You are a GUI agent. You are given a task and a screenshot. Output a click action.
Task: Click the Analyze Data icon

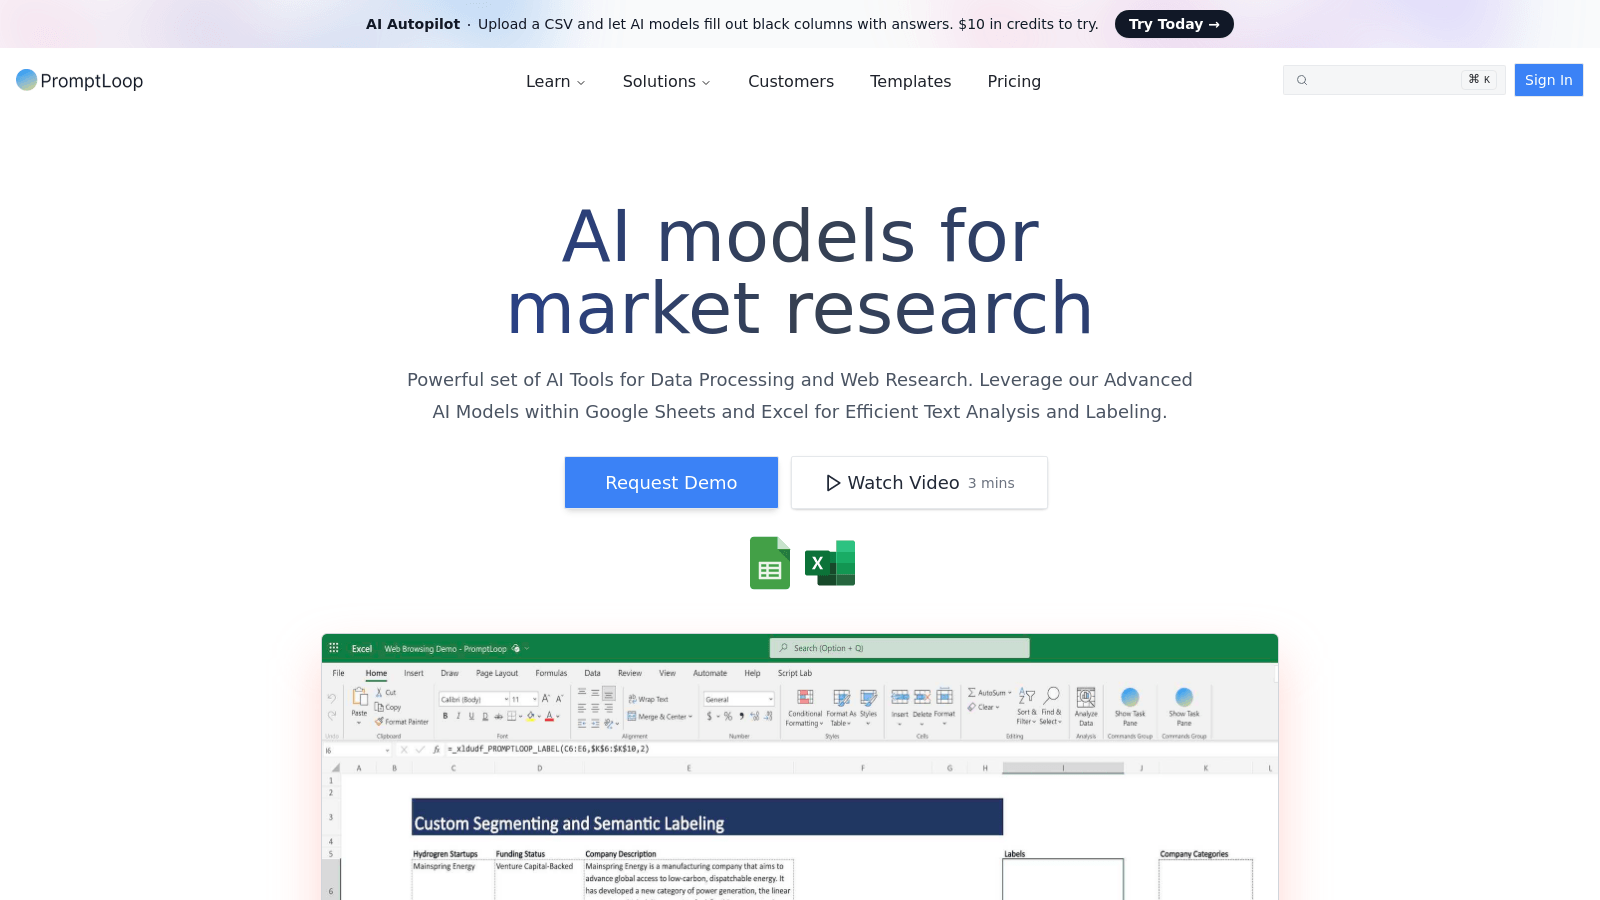pos(1086,697)
